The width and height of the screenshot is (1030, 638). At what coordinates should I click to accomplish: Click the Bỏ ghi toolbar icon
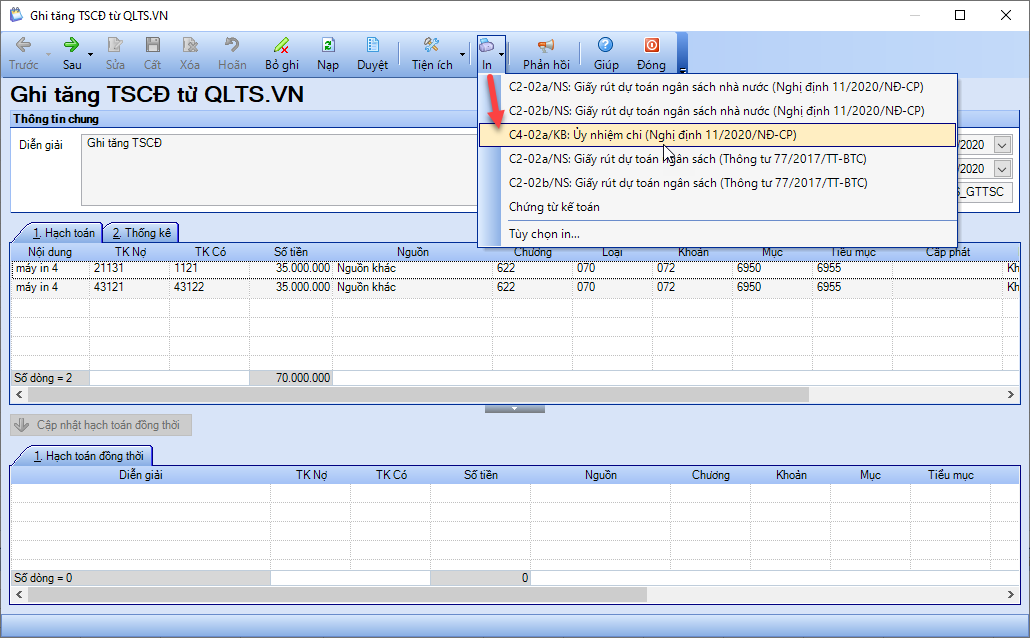[x=282, y=45]
